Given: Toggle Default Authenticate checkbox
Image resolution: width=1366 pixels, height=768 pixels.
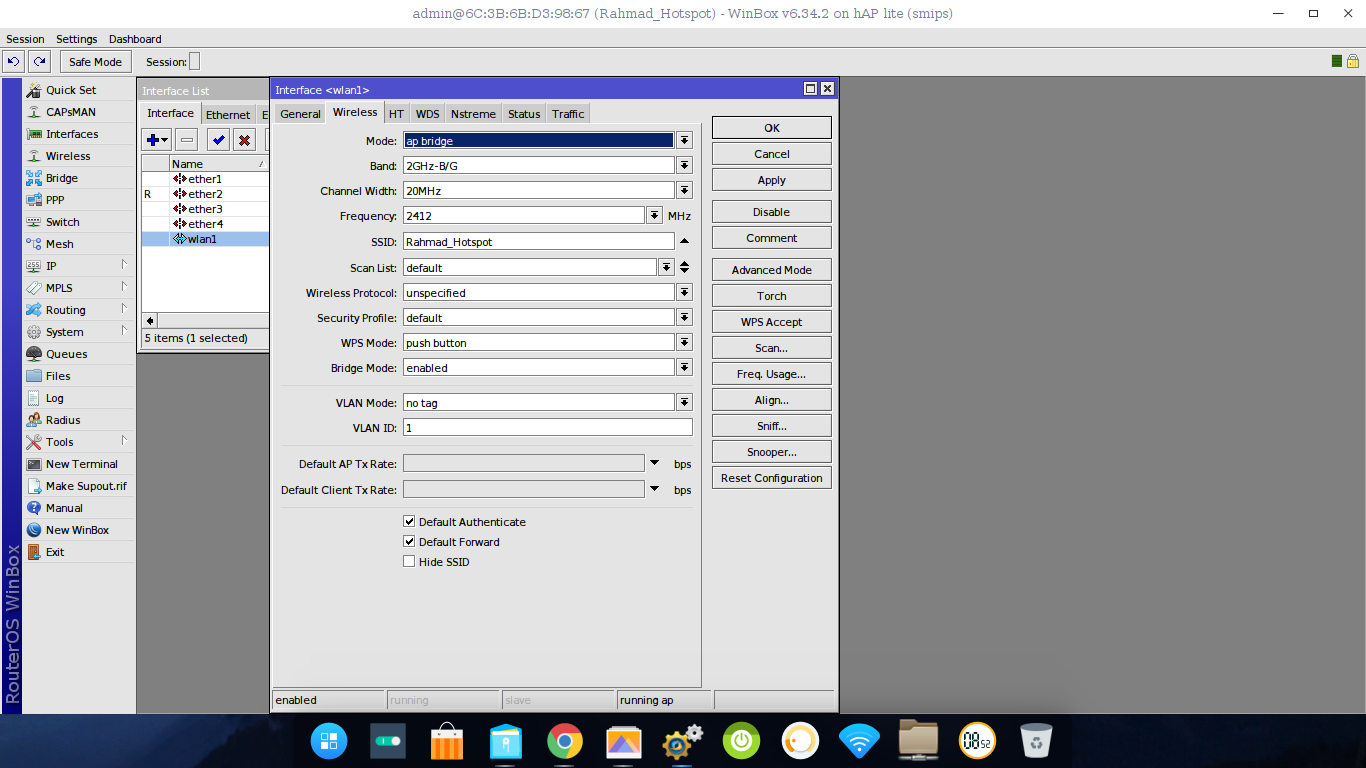Looking at the screenshot, I should pyautogui.click(x=409, y=522).
